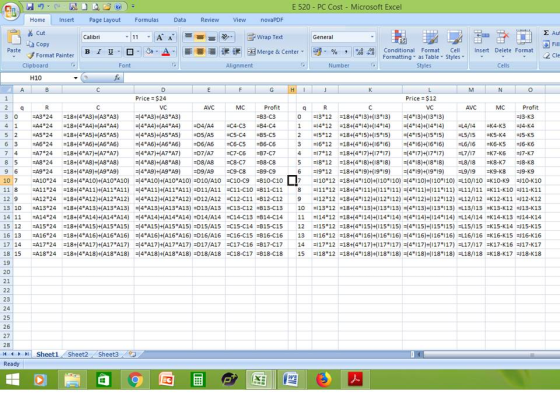Increase decimal places
This screenshot has width=560, height=420.
(x=359, y=52)
